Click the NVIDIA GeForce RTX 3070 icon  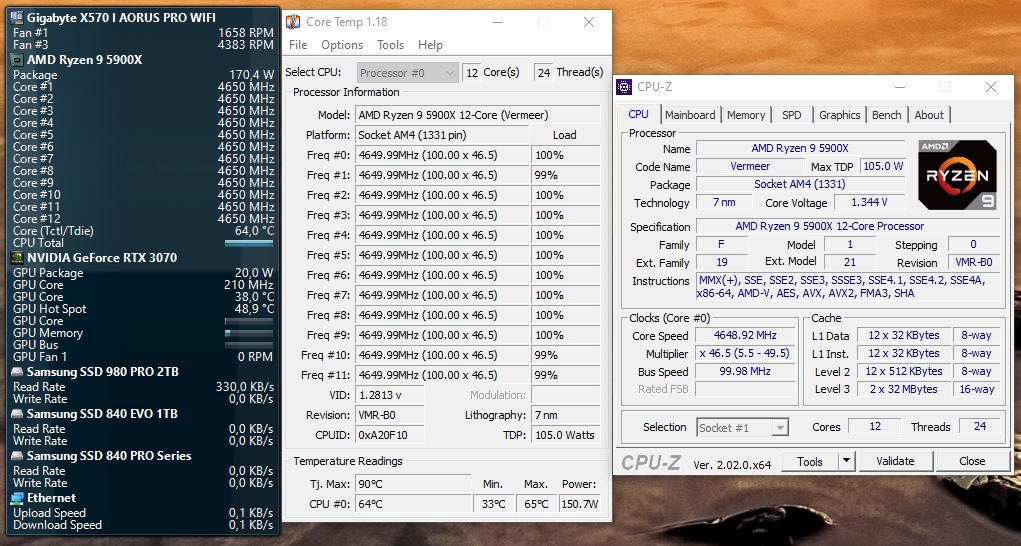click(x=18, y=258)
